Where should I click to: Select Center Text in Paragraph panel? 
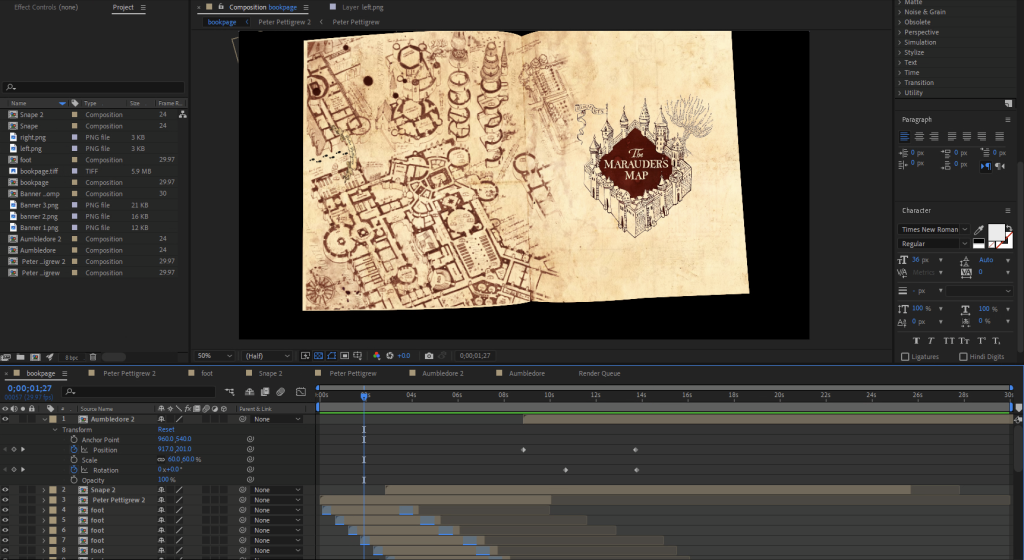click(x=919, y=136)
